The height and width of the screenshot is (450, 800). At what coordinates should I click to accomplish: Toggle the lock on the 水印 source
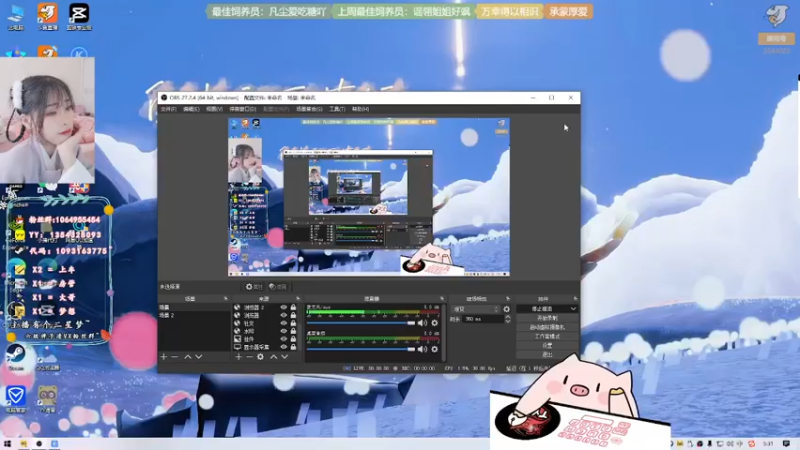pyautogui.click(x=293, y=331)
